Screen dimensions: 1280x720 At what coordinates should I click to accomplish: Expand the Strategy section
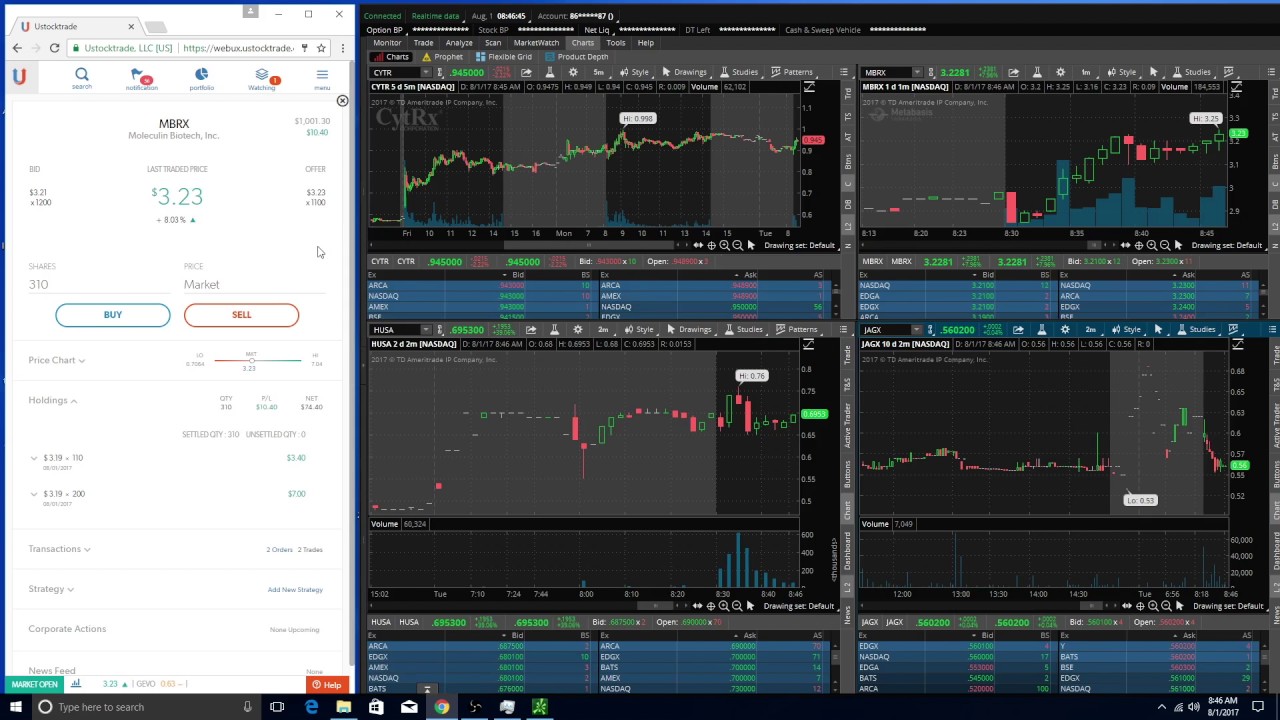tap(51, 589)
